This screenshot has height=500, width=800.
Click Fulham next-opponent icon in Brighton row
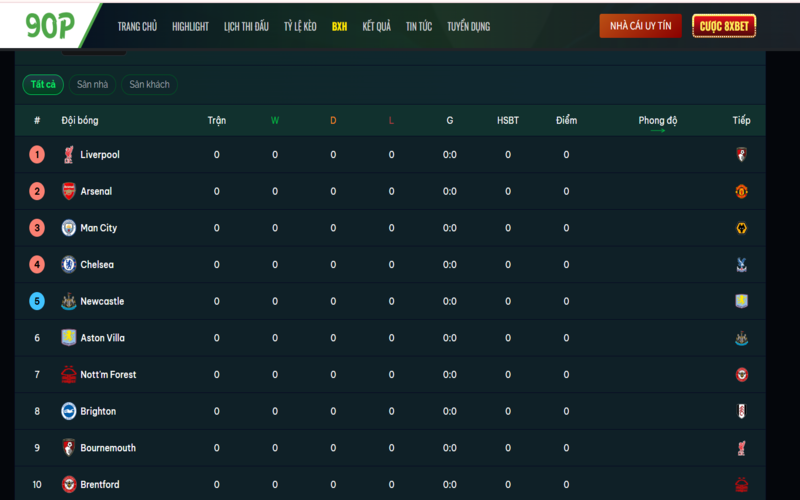[741, 411]
